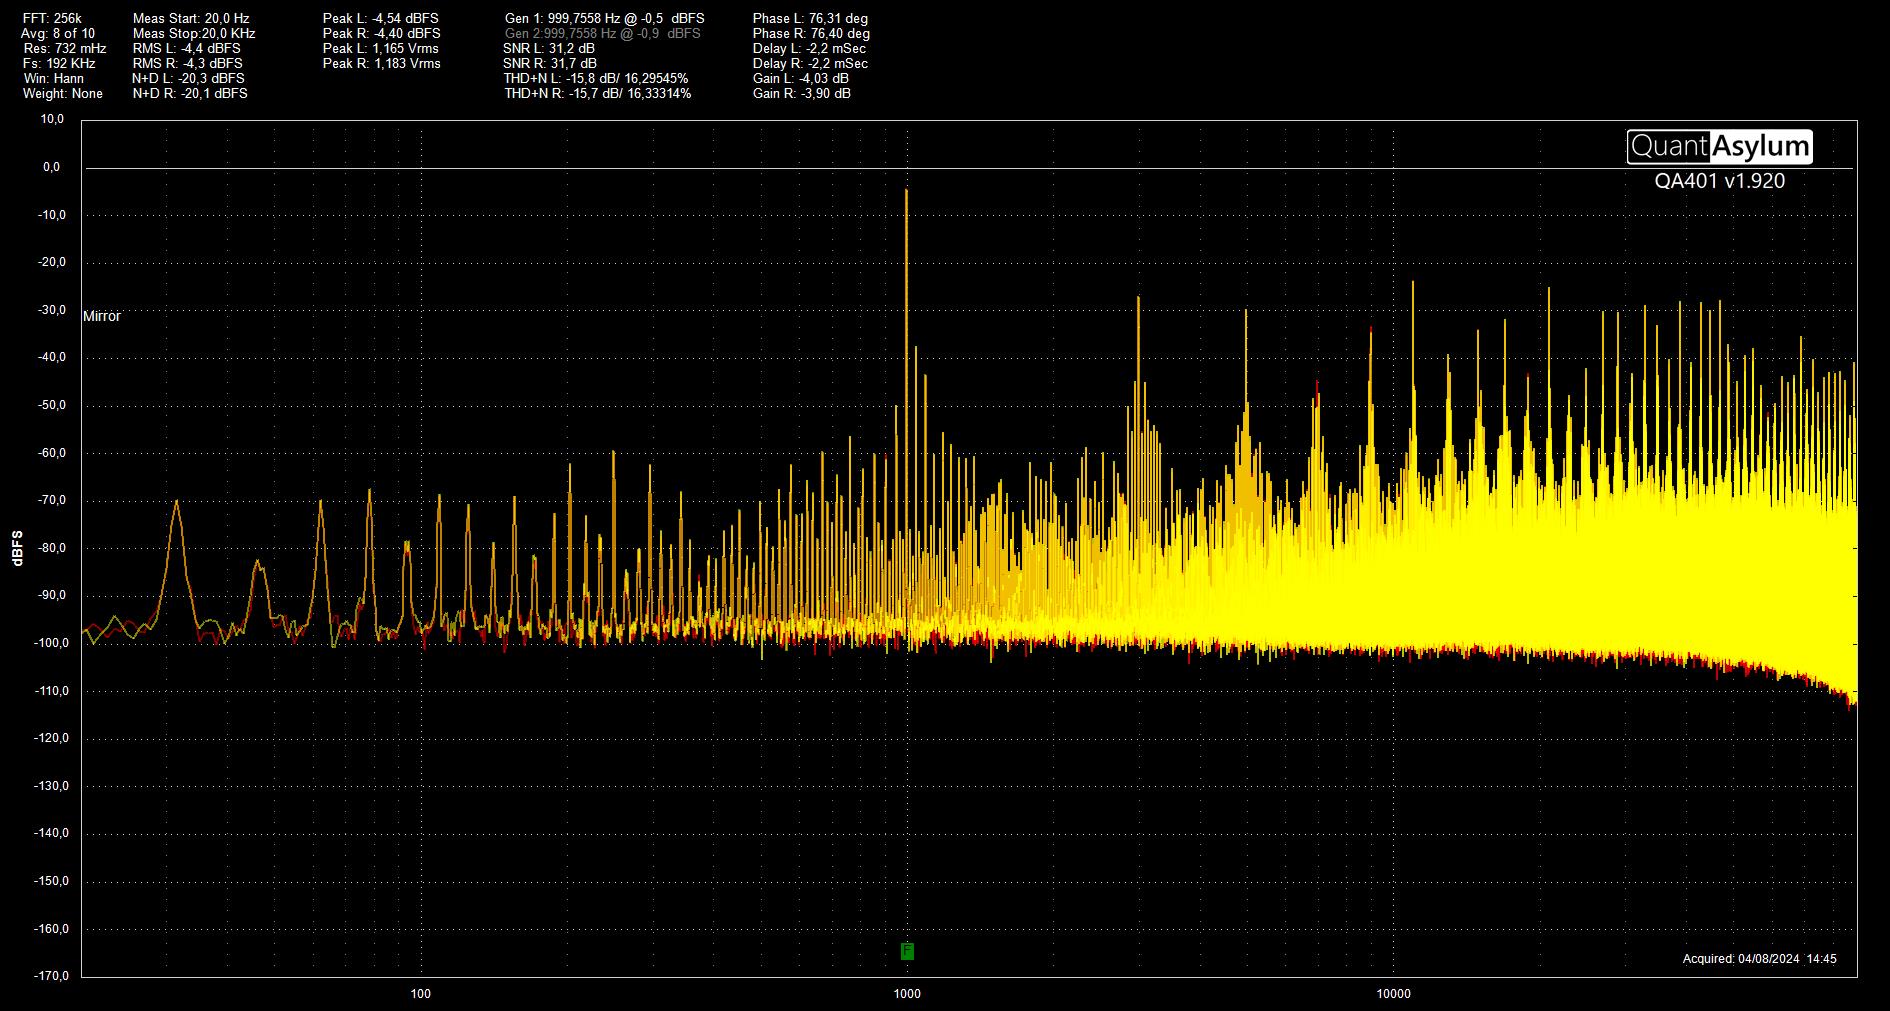This screenshot has width=1890, height=1011.
Task: Click the 'RMS L: -4,4 dBFS' readout
Action: [187, 48]
